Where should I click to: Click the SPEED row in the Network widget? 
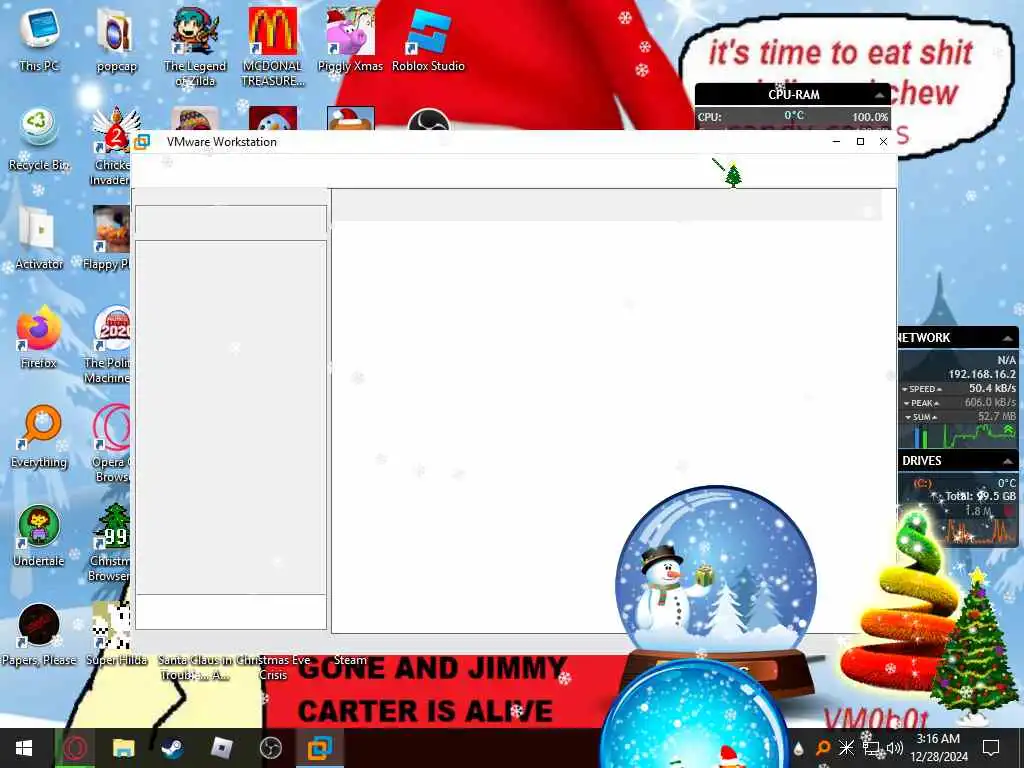(x=959, y=389)
